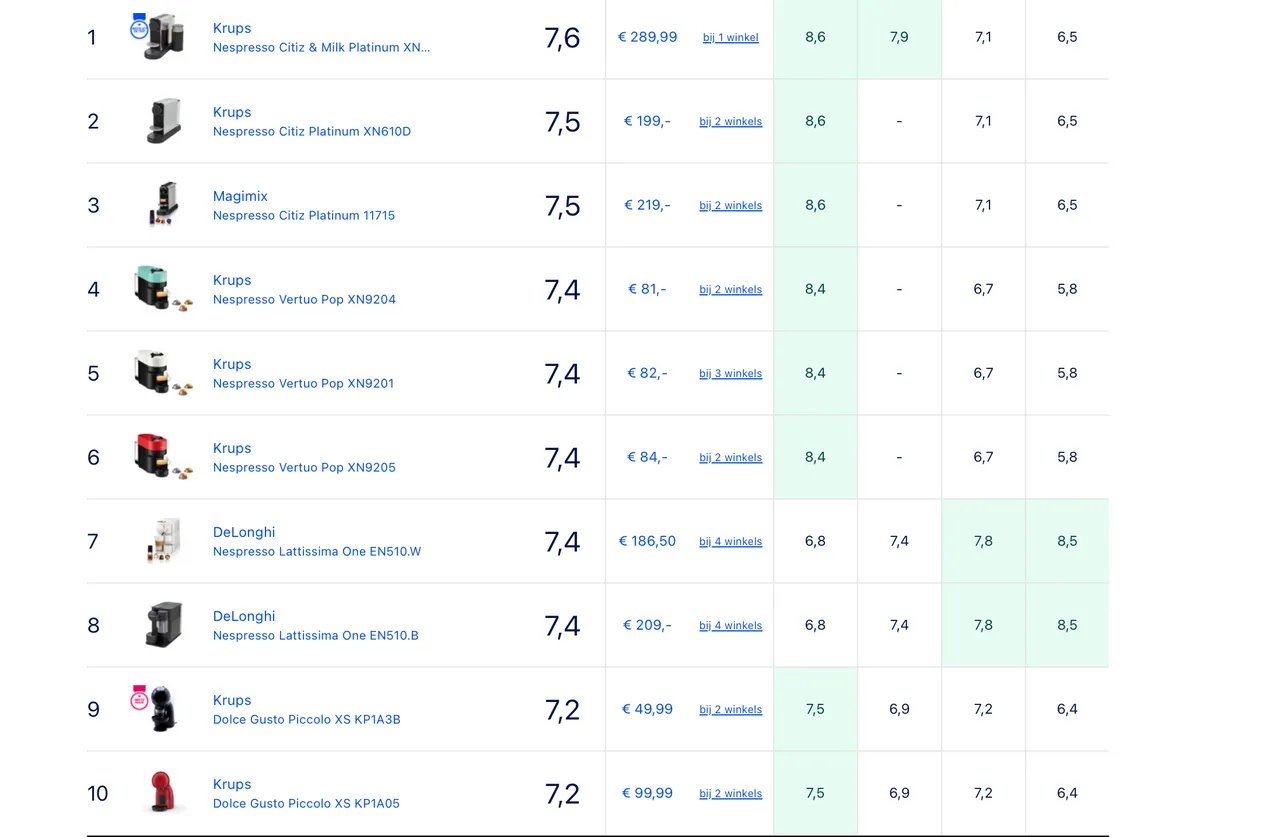Open 'bij 2 winkels' link for € 81,-

click(x=731, y=290)
